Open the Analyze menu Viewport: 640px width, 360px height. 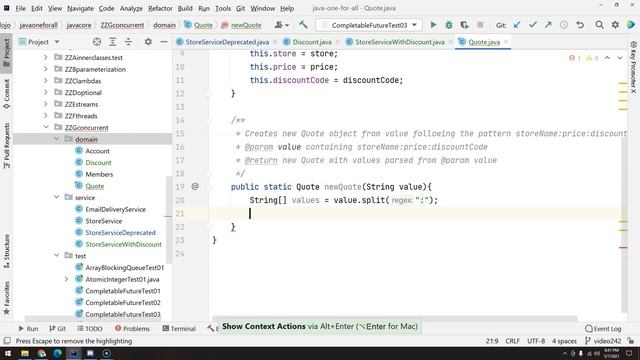point(131,8)
